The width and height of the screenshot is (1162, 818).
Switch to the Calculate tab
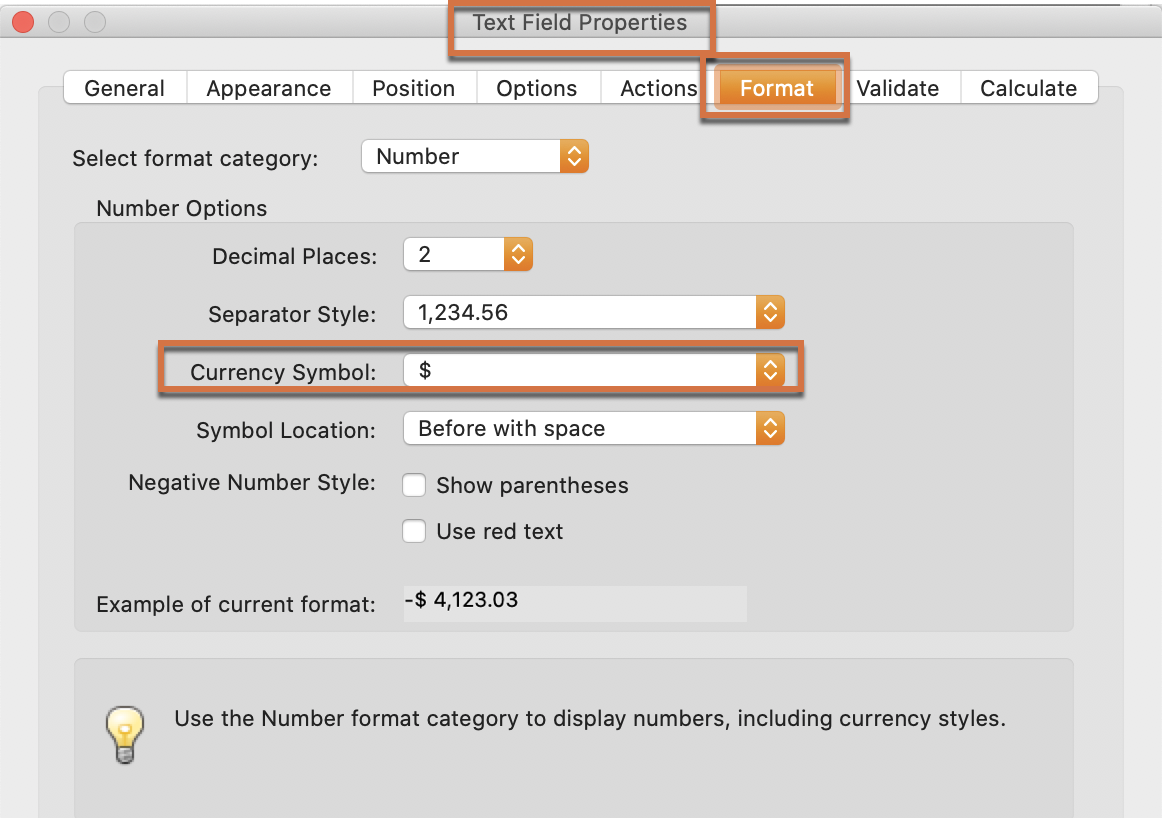[1029, 88]
